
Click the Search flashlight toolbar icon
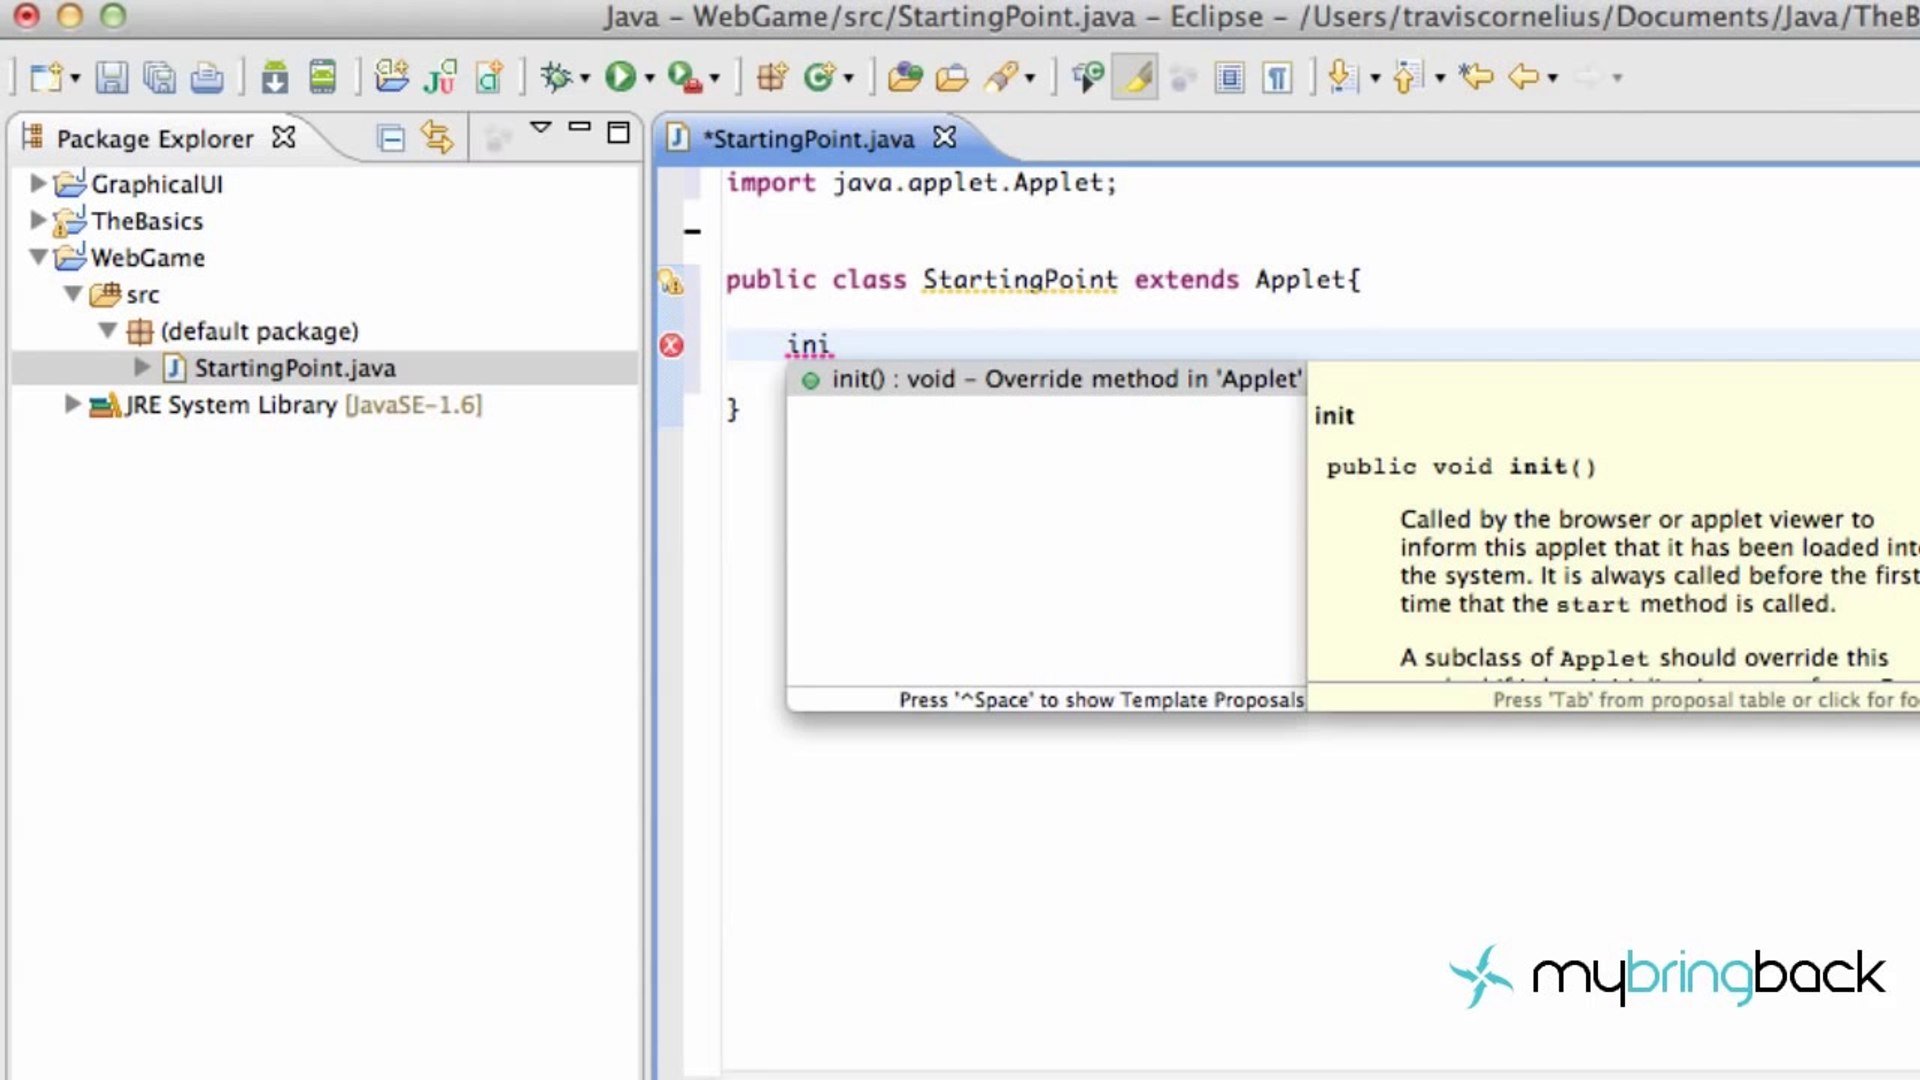tap(1001, 77)
